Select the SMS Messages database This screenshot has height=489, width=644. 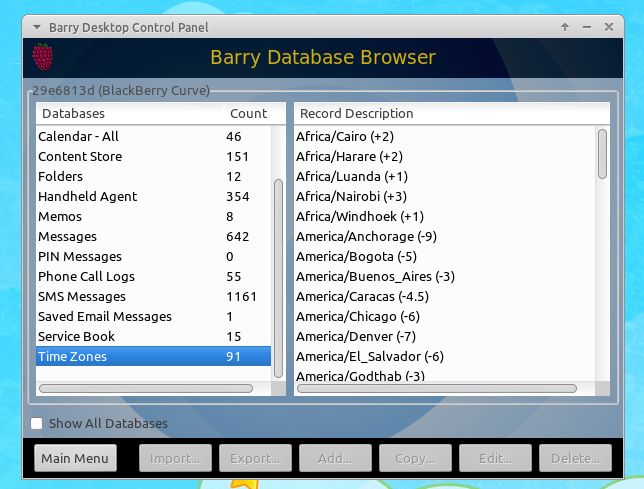154,296
